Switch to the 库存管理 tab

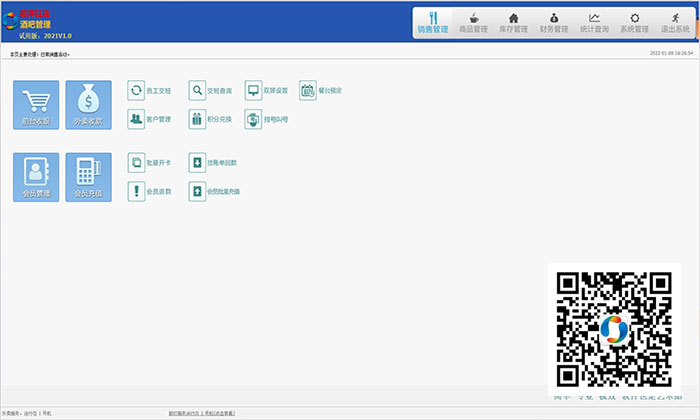(513, 23)
